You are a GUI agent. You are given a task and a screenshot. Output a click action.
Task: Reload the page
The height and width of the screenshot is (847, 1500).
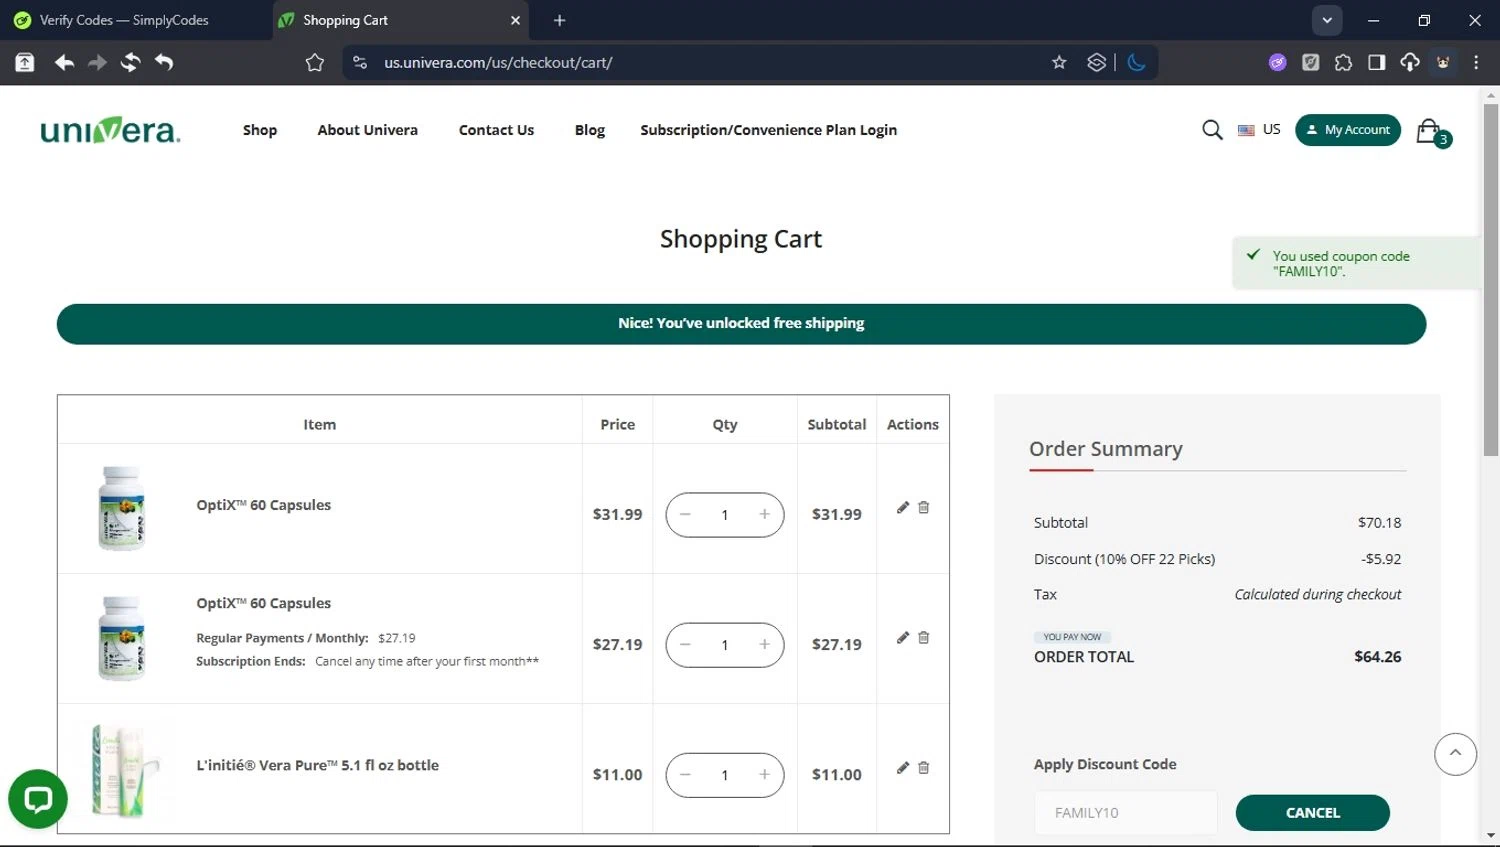pos(130,62)
